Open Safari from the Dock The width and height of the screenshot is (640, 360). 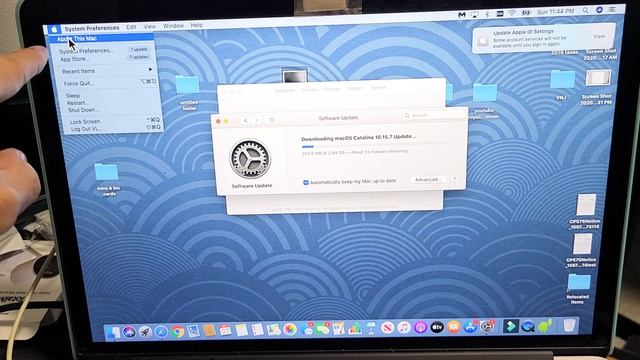(x=161, y=332)
